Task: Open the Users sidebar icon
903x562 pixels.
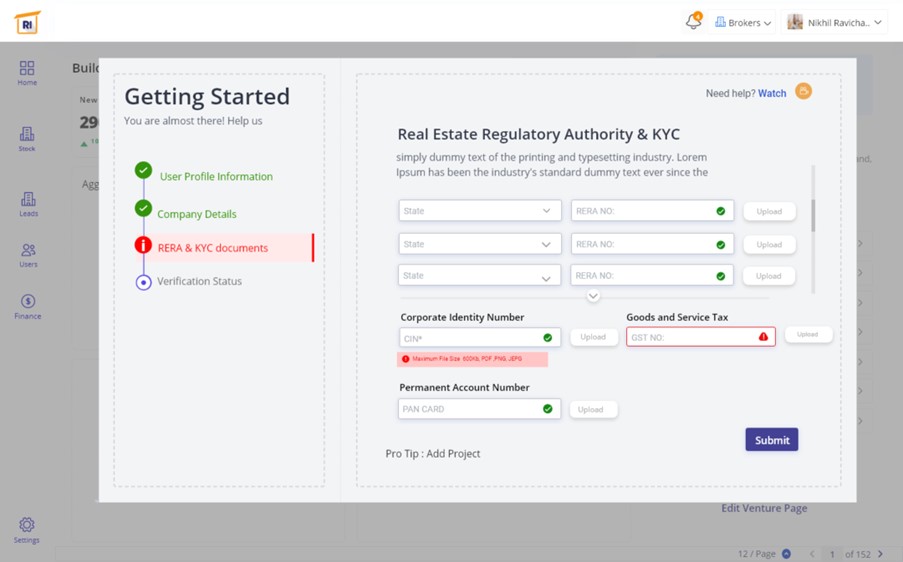Action: (28, 254)
